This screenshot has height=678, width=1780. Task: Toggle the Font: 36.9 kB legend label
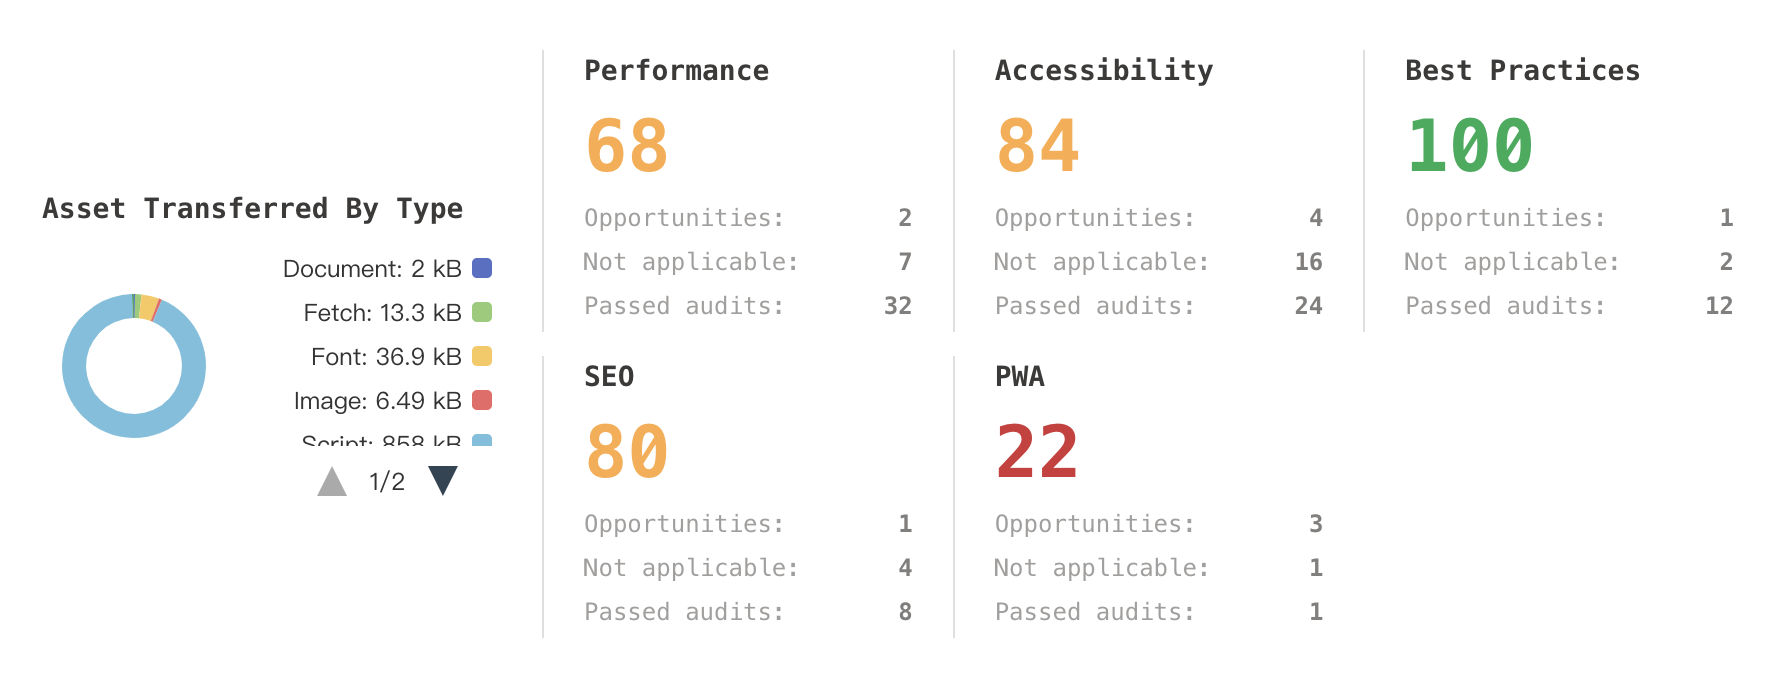(386, 357)
